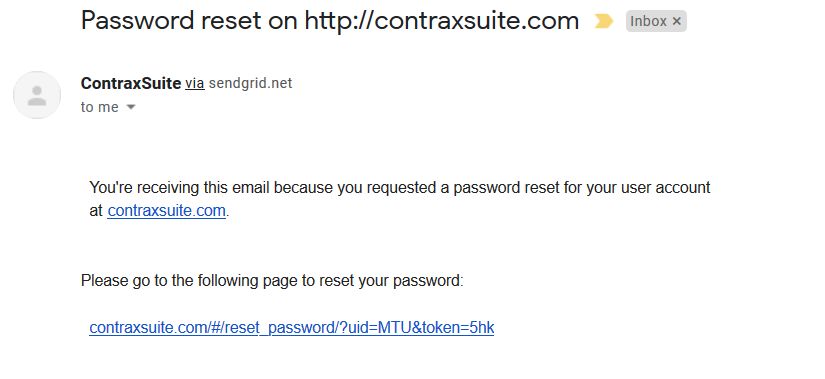Image resolution: width=825 pixels, height=379 pixels.
Task: Open the reset_password link with the token
Action: 291,327
